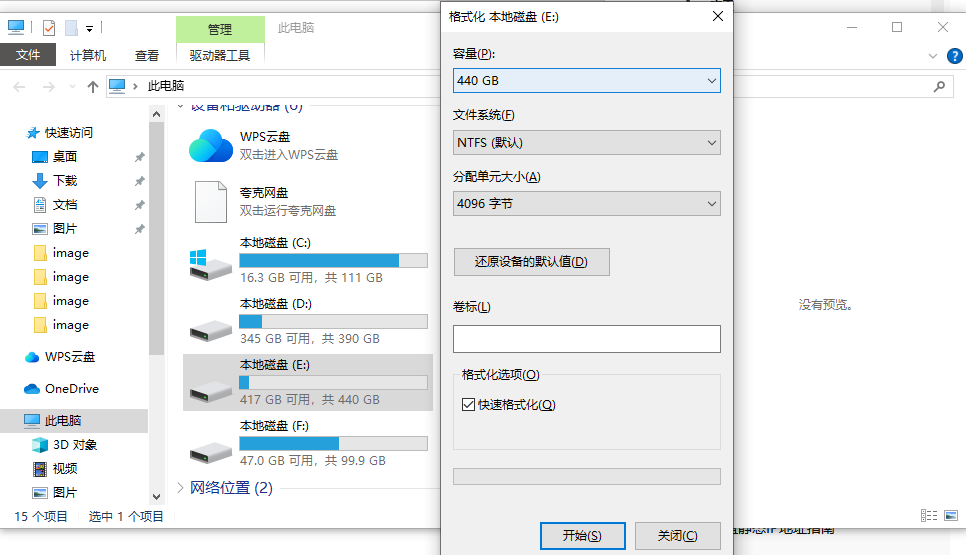
Task: Open the 文件系统 NTFS dropdown
Action: coord(586,142)
